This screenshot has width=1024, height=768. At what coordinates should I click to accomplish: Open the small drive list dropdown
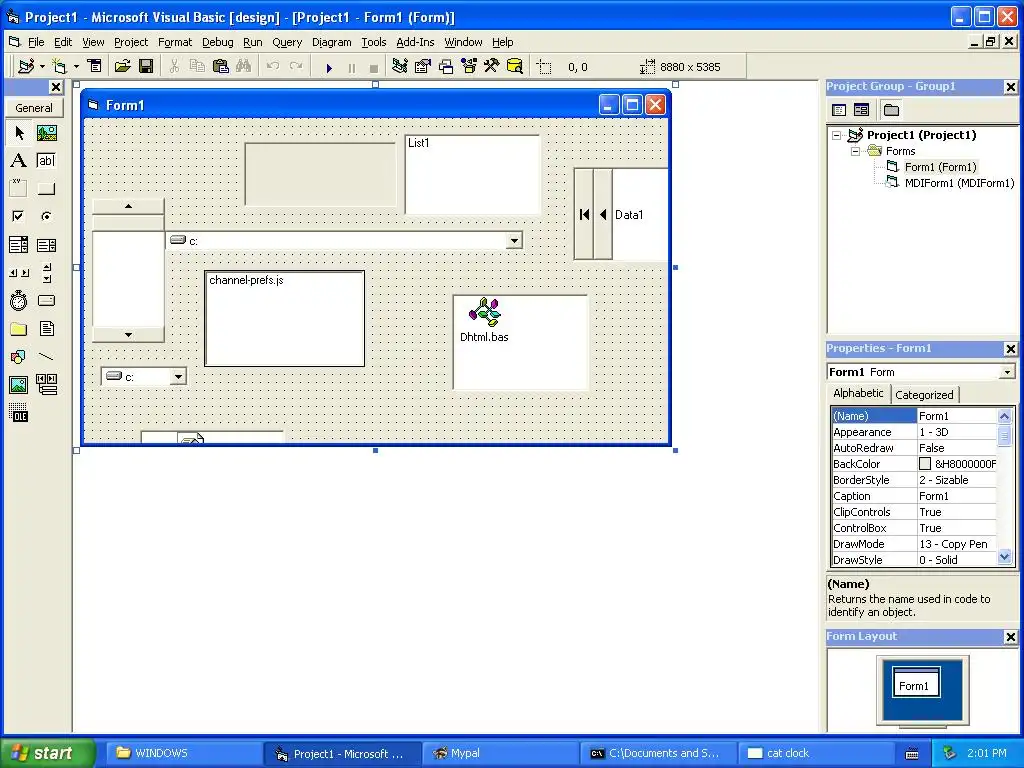pyautogui.click(x=178, y=377)
